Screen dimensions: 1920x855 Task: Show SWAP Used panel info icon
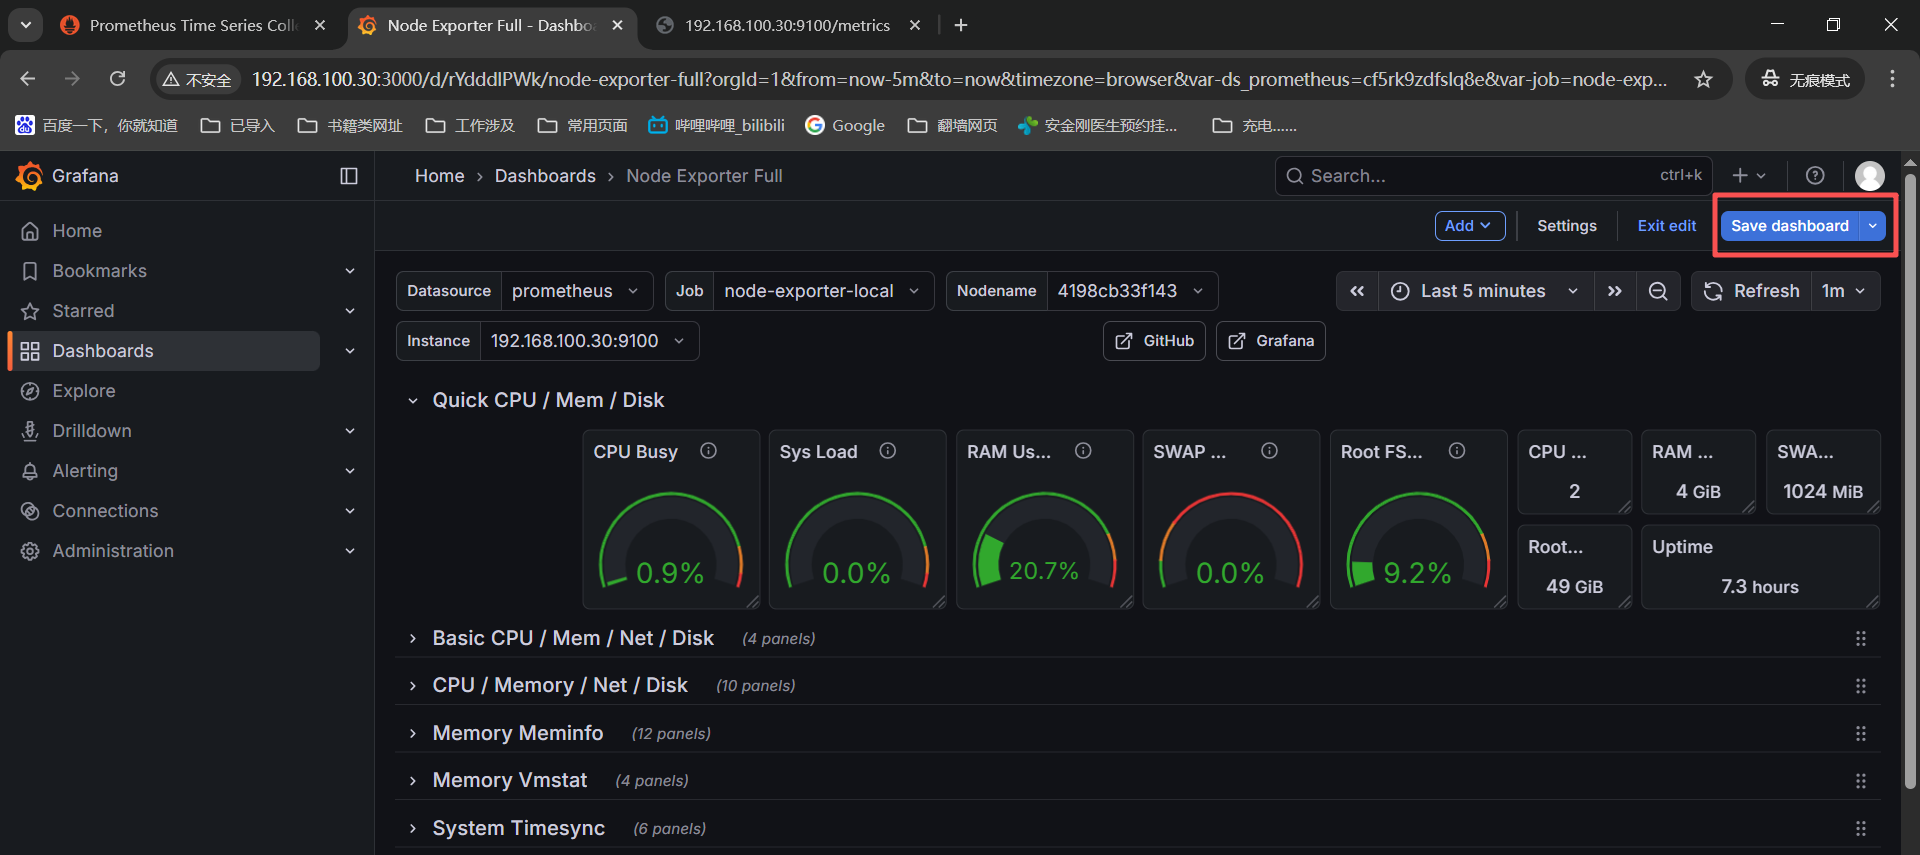pos(1269,451)
